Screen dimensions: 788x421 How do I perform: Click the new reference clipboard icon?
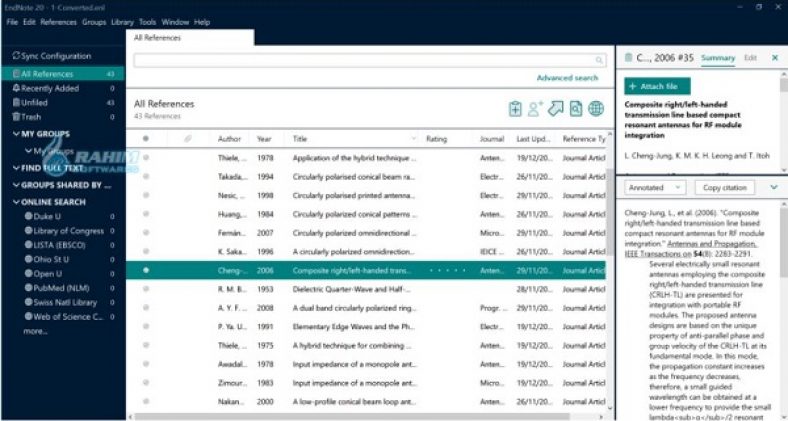point(515,109)
